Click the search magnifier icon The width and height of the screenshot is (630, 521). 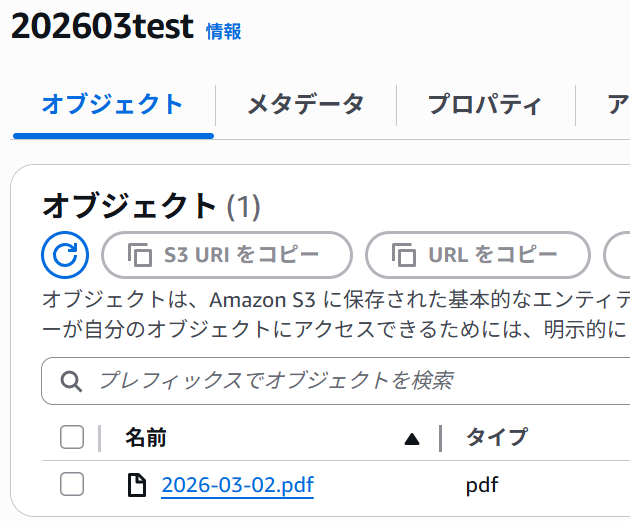(71, 380)
